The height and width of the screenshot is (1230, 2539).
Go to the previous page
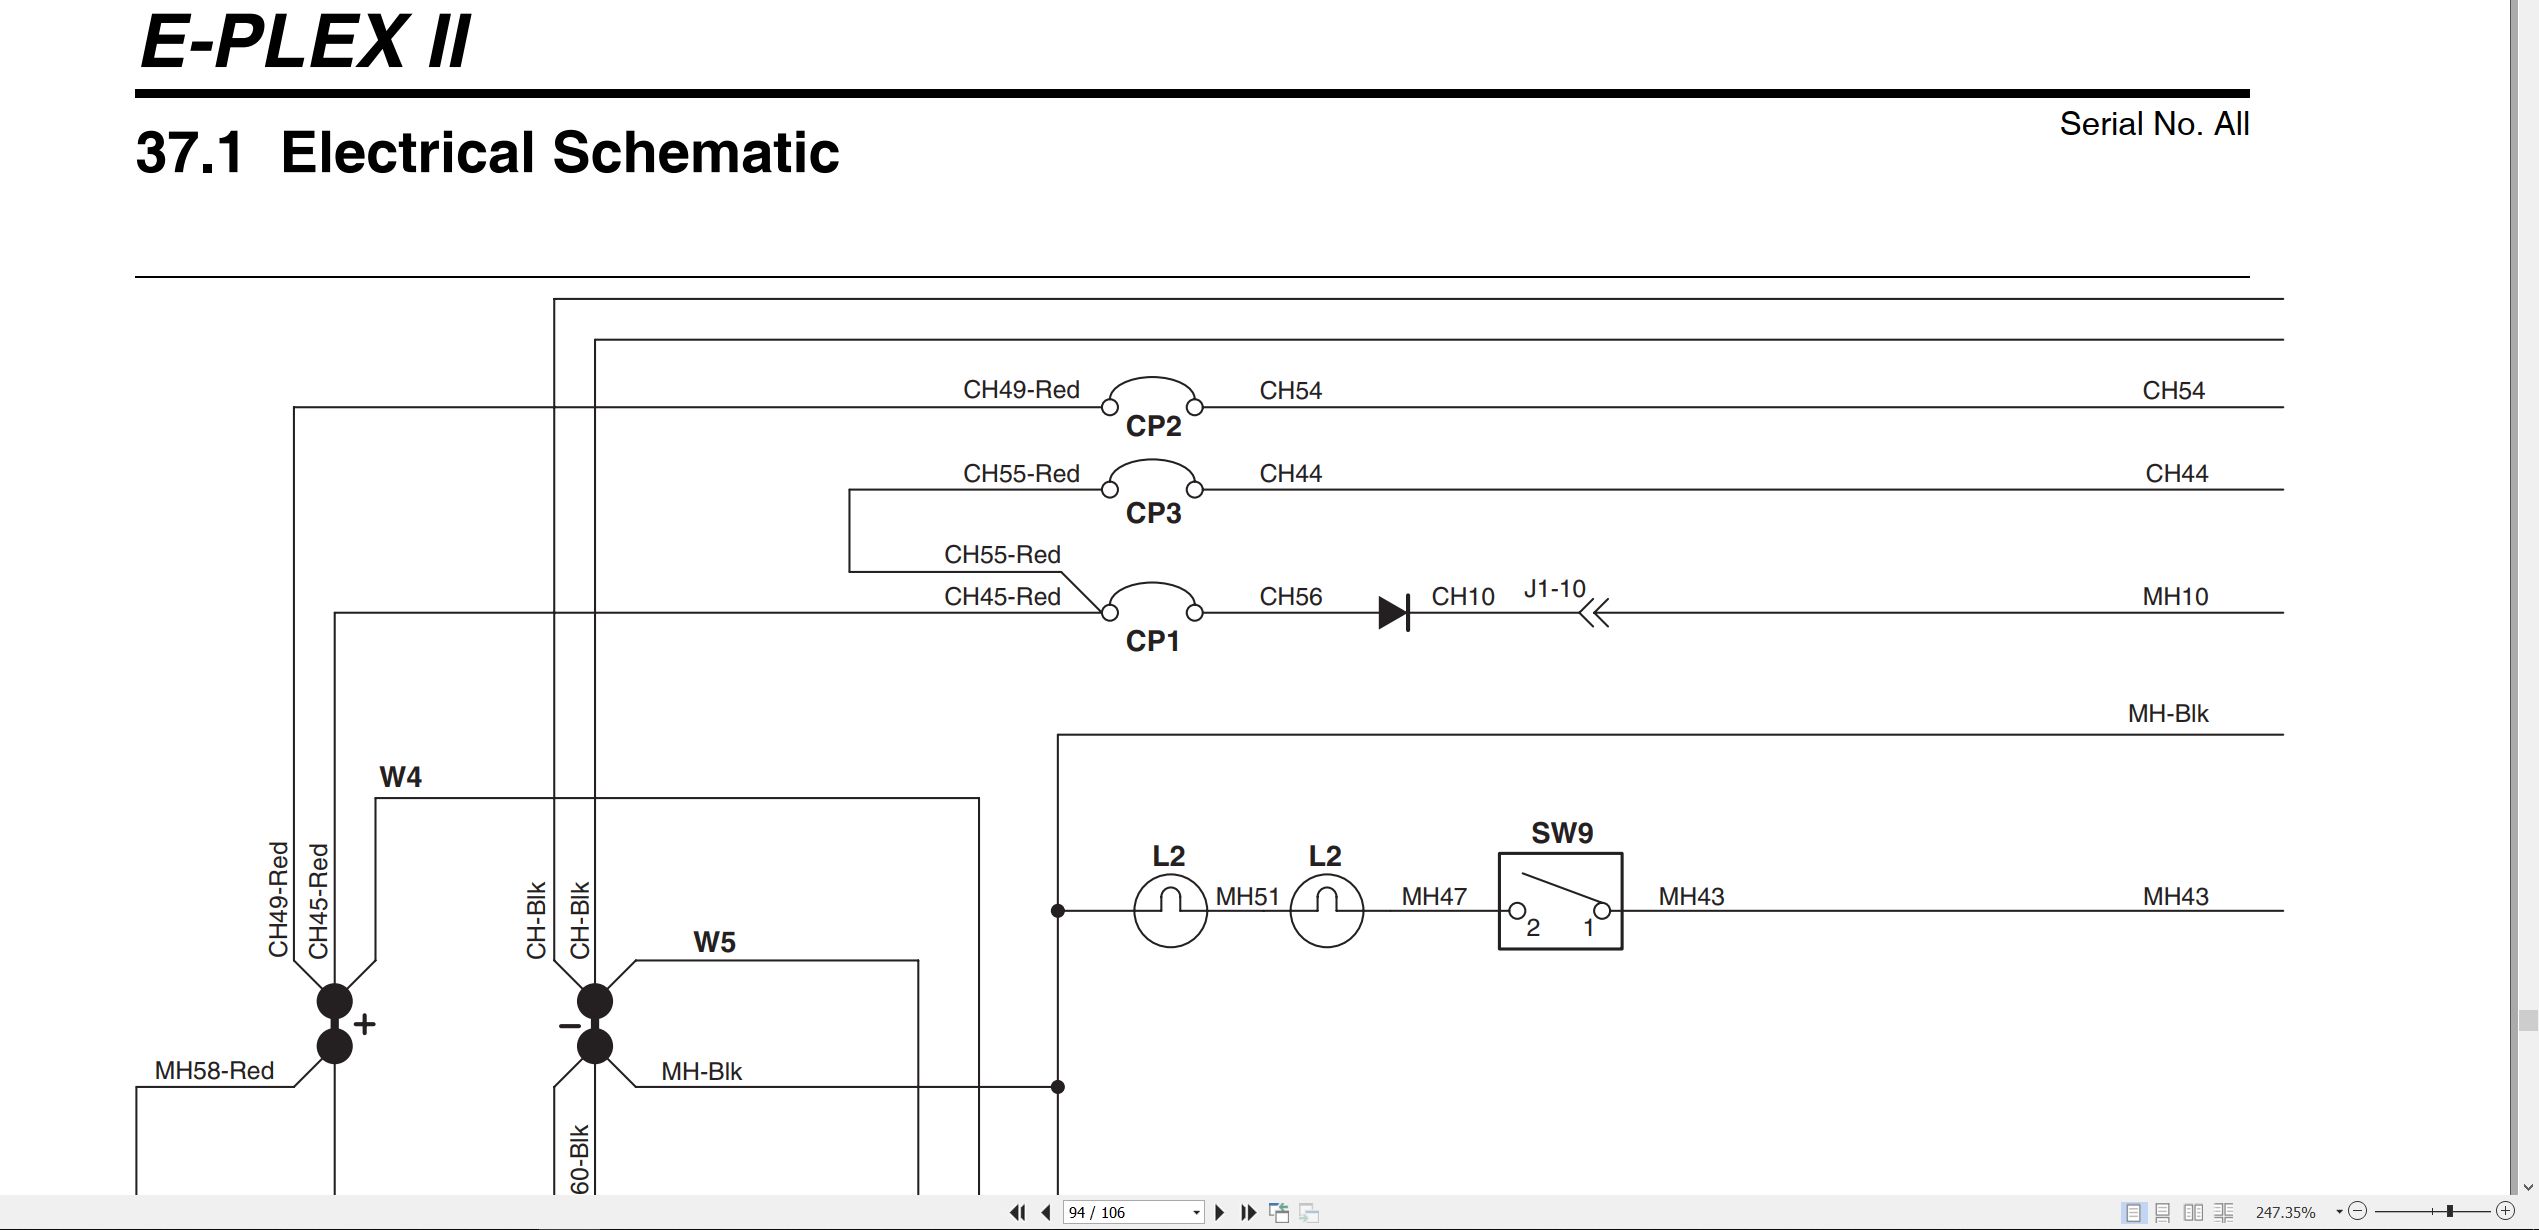pyautogui.click(x=1046, y=1212)
